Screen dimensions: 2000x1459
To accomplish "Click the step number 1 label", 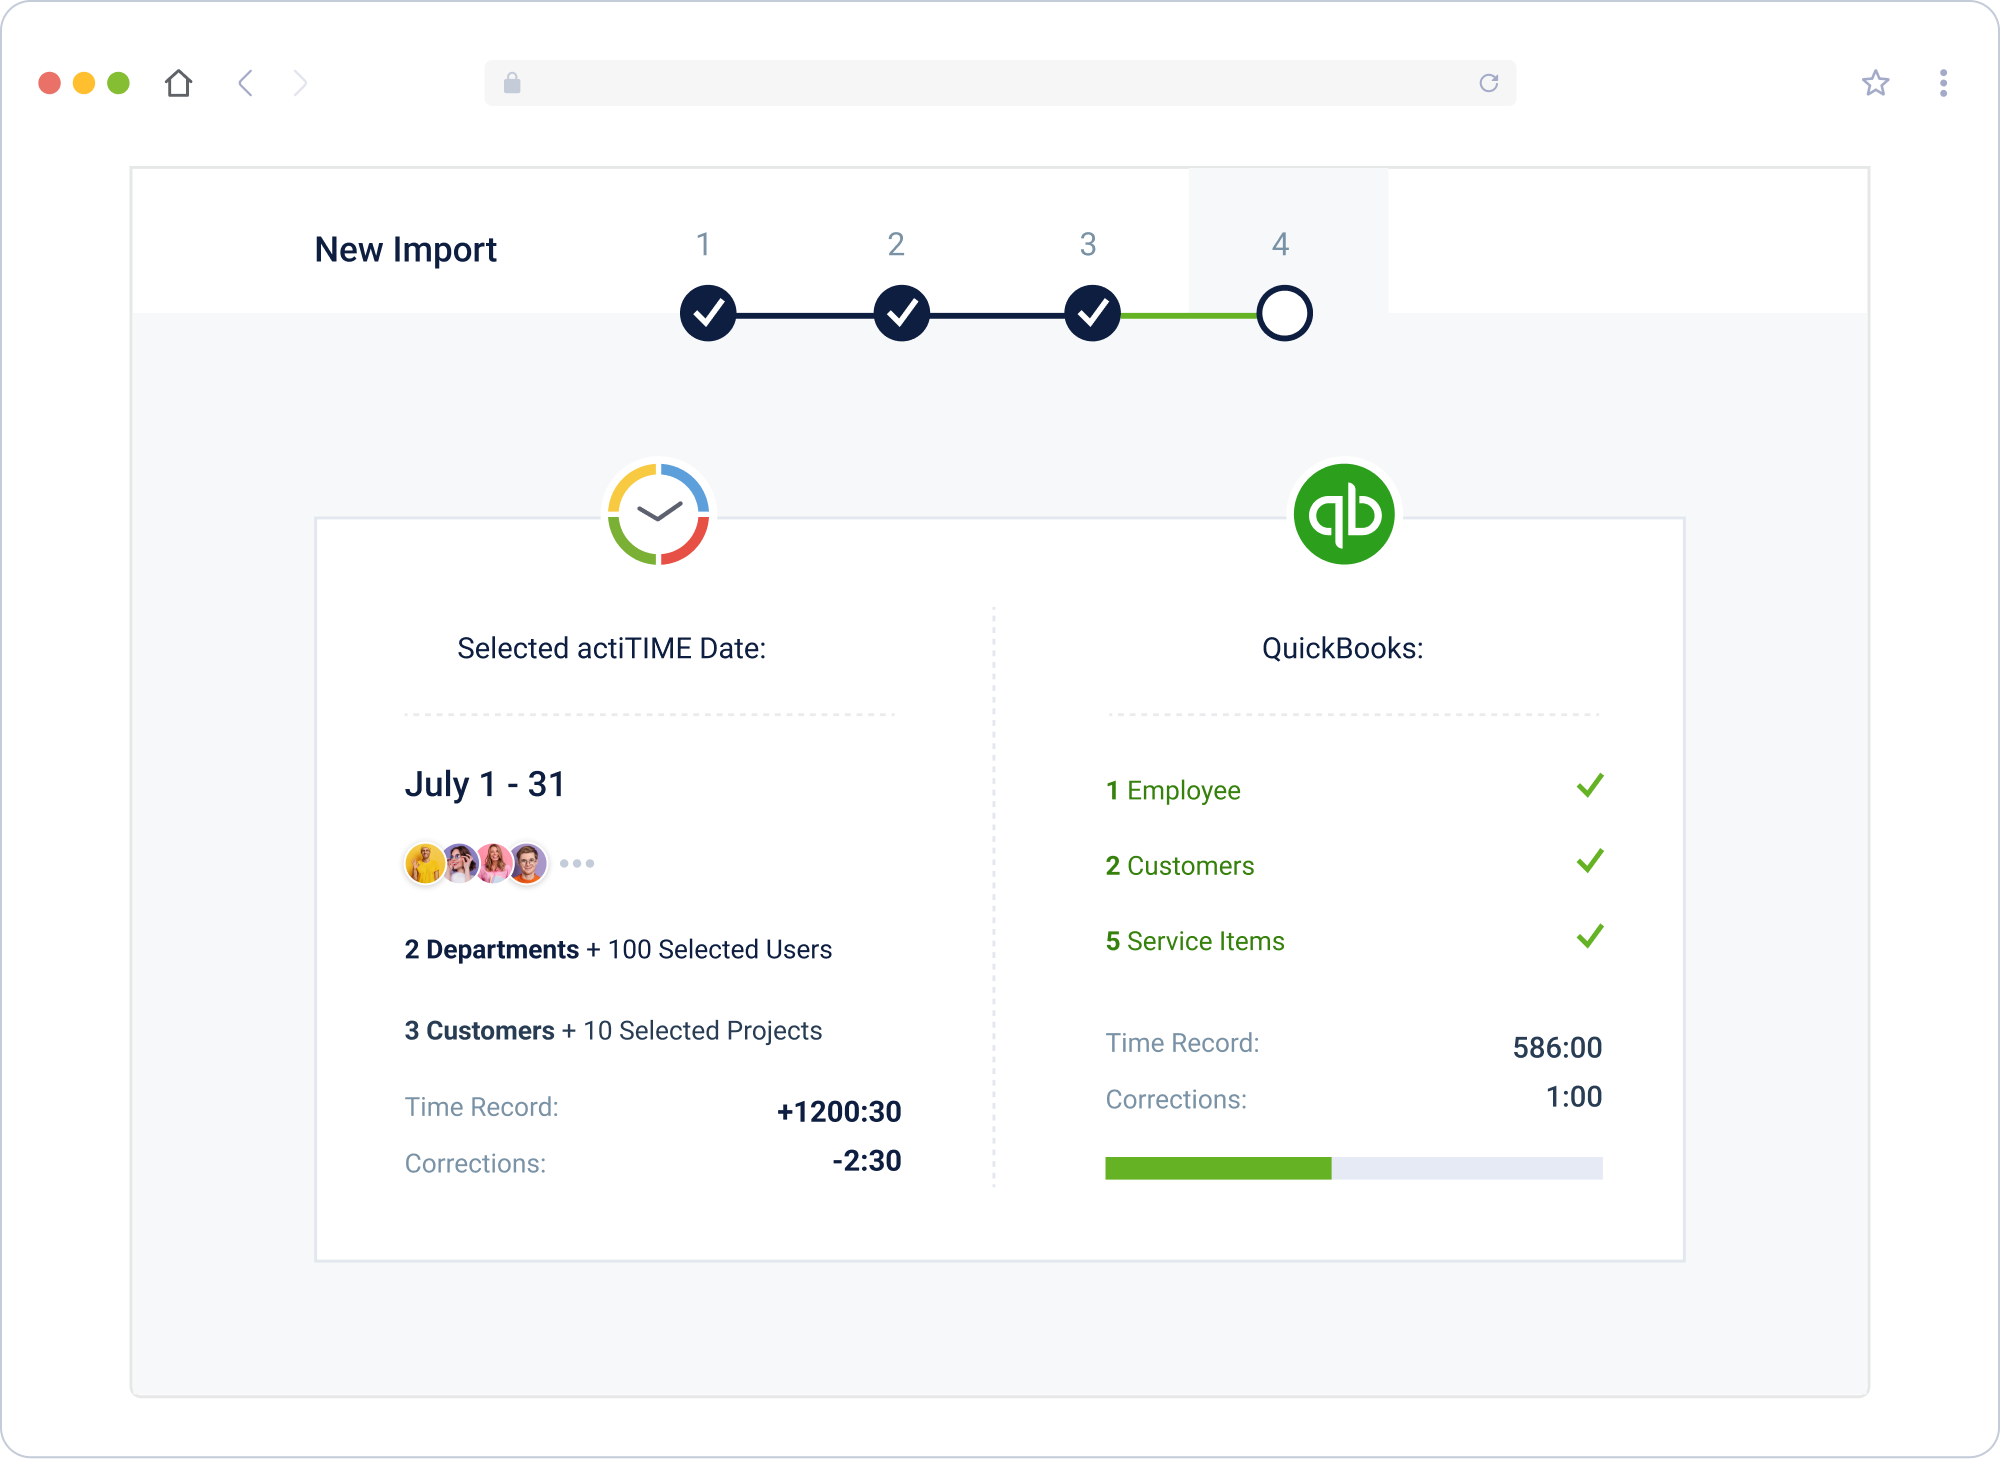I will [x=703, y=244].
